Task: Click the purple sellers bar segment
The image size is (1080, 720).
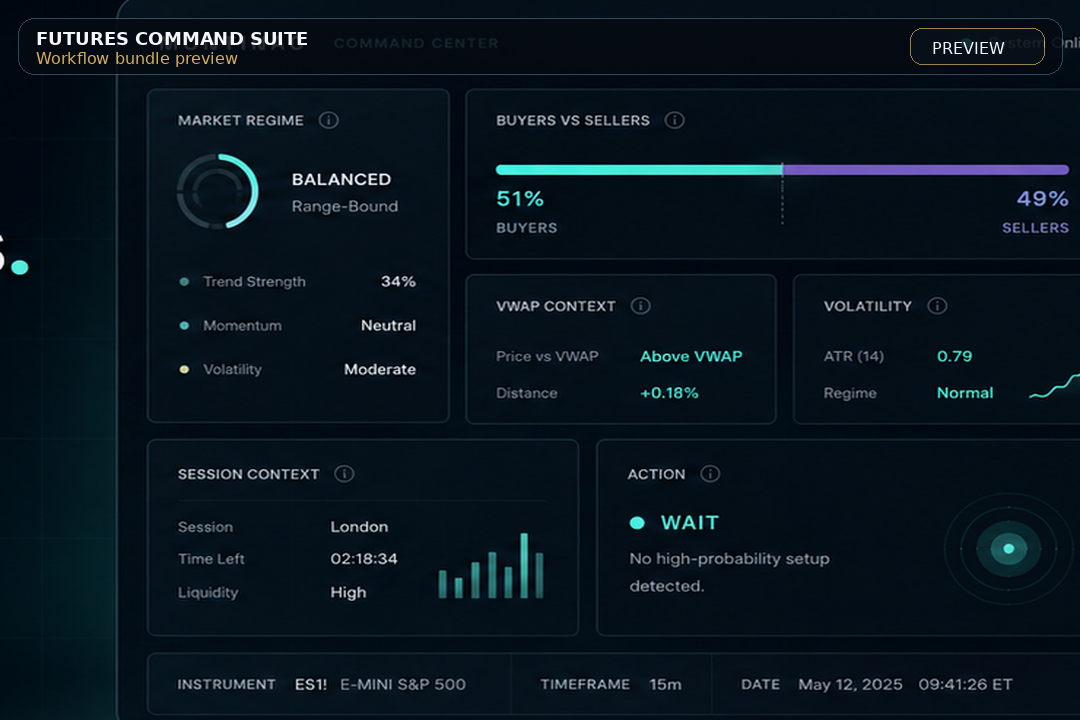Action: coord(926,169)
